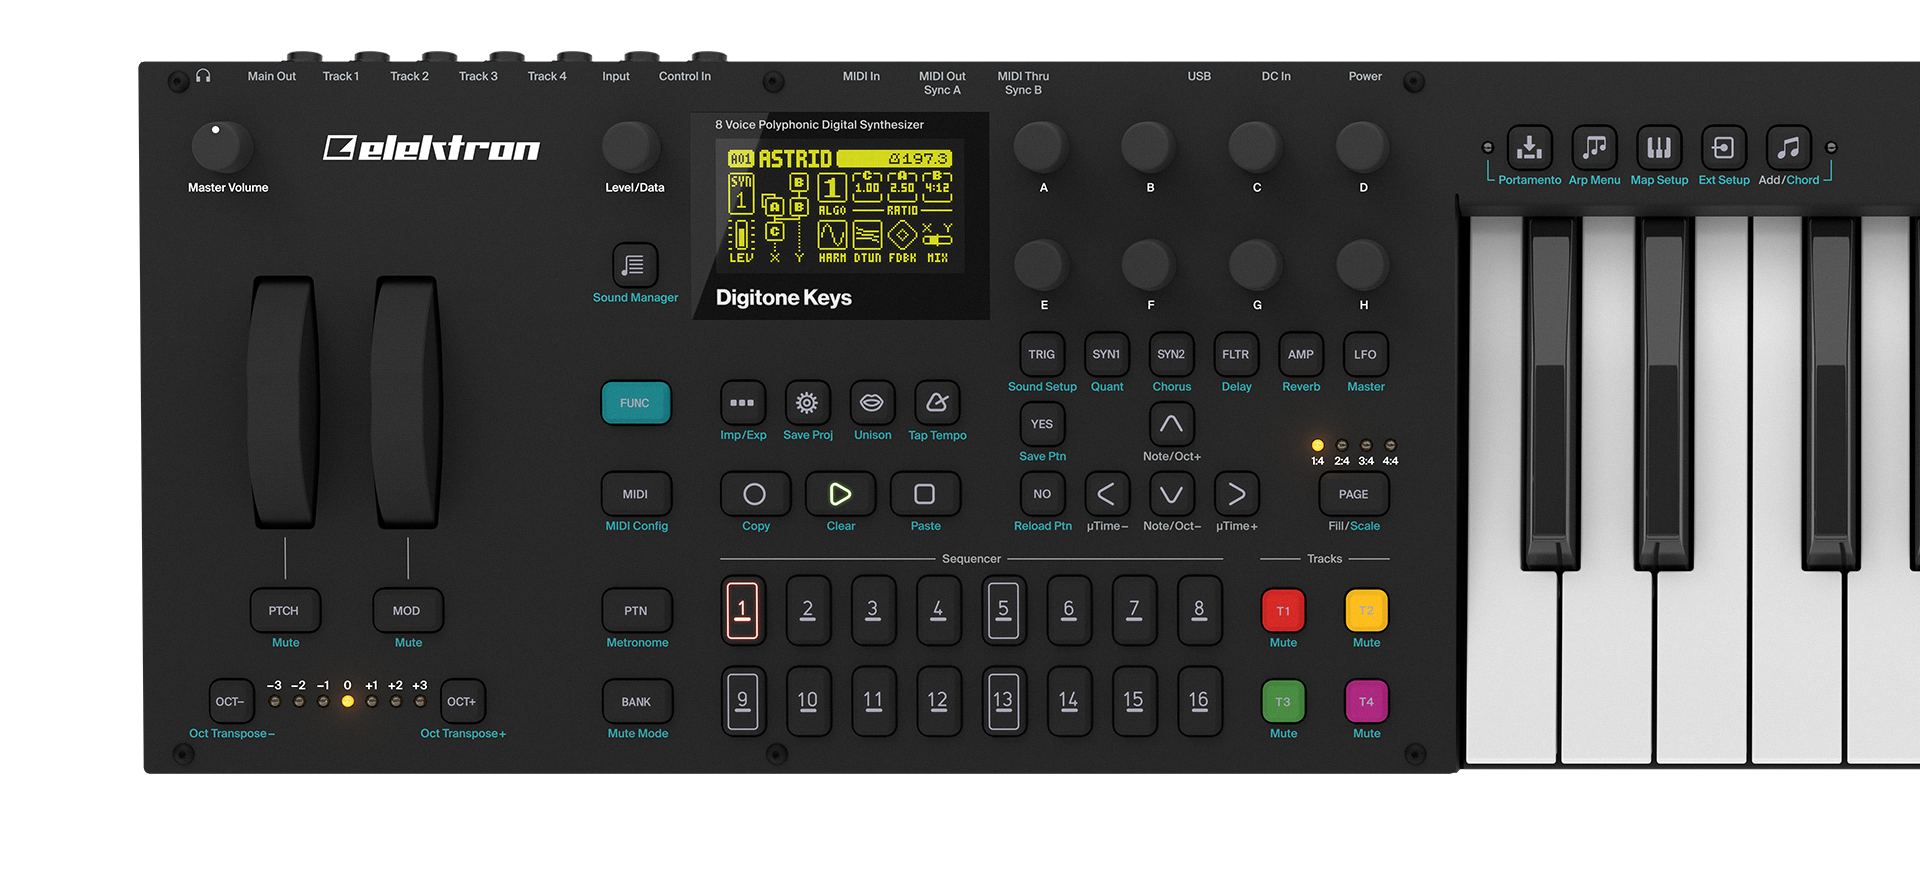Image resolution: width=1920 pixels, height=884 pixels.
Task: Toggle the T1 red track mute button
Action: tap(1283, 611)
